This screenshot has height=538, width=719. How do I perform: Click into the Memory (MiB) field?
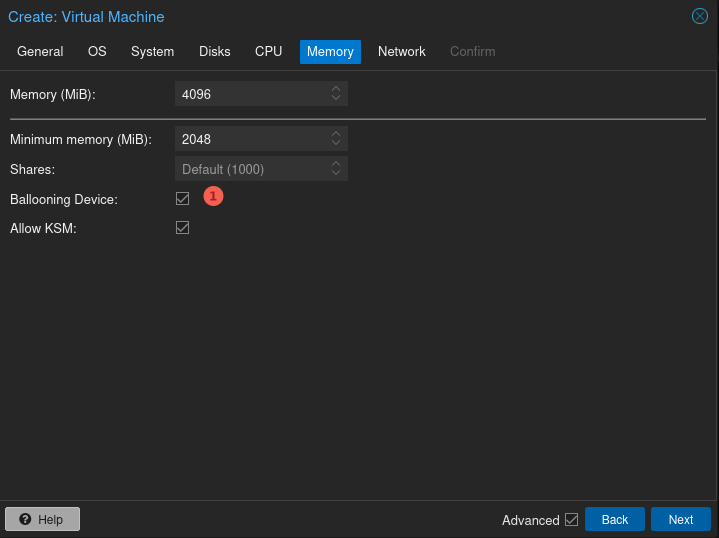[x=250, y=94]
